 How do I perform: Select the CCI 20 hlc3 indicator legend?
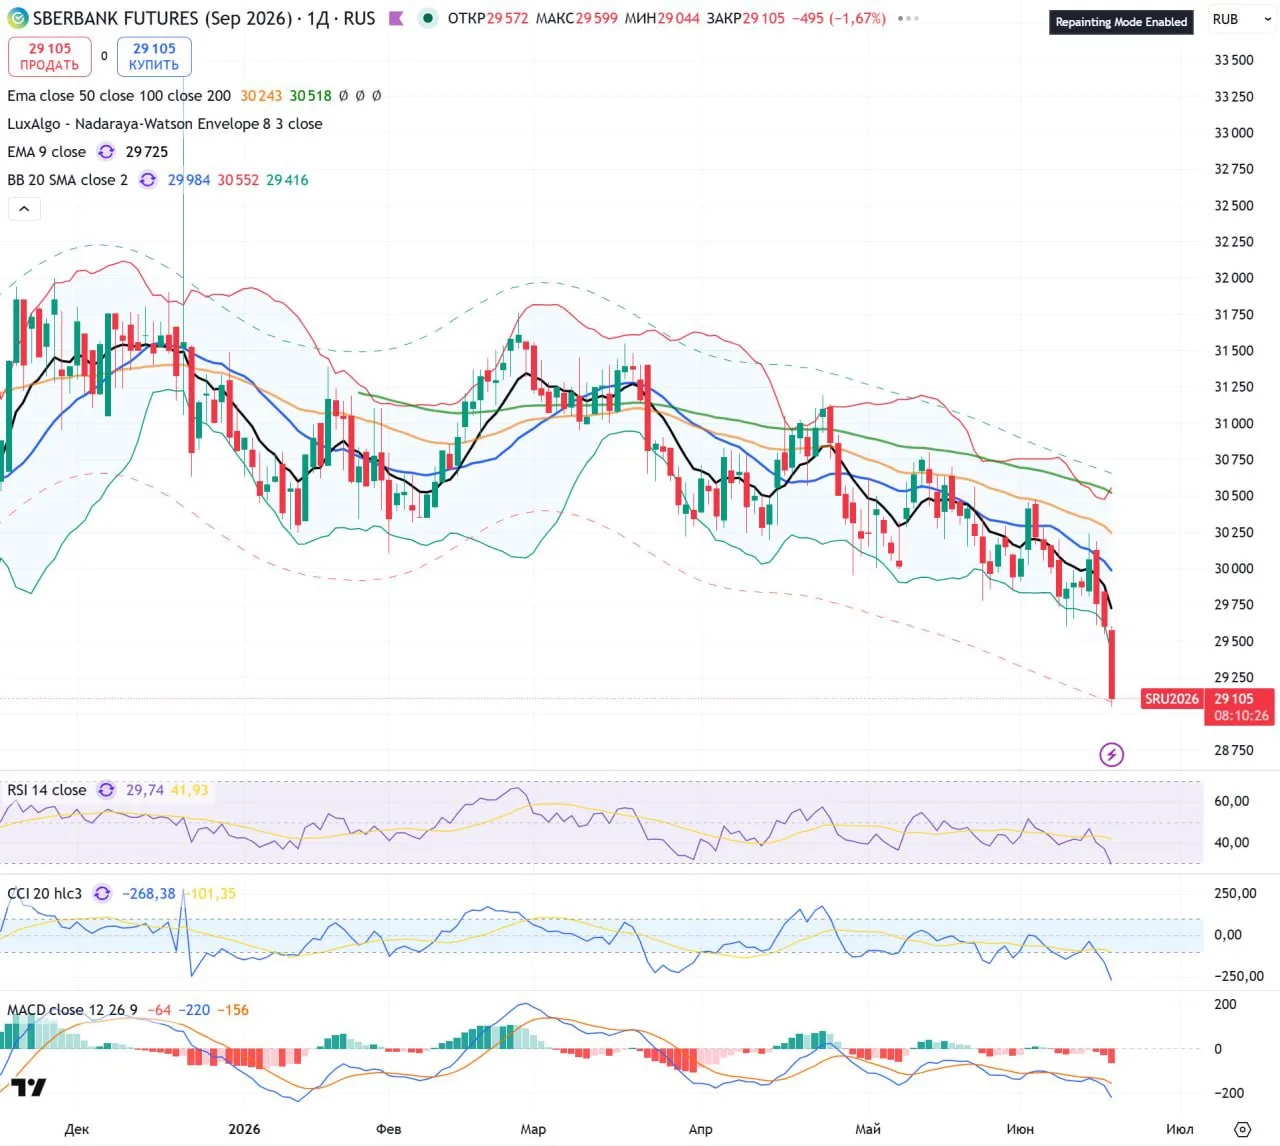click(45, 894)
